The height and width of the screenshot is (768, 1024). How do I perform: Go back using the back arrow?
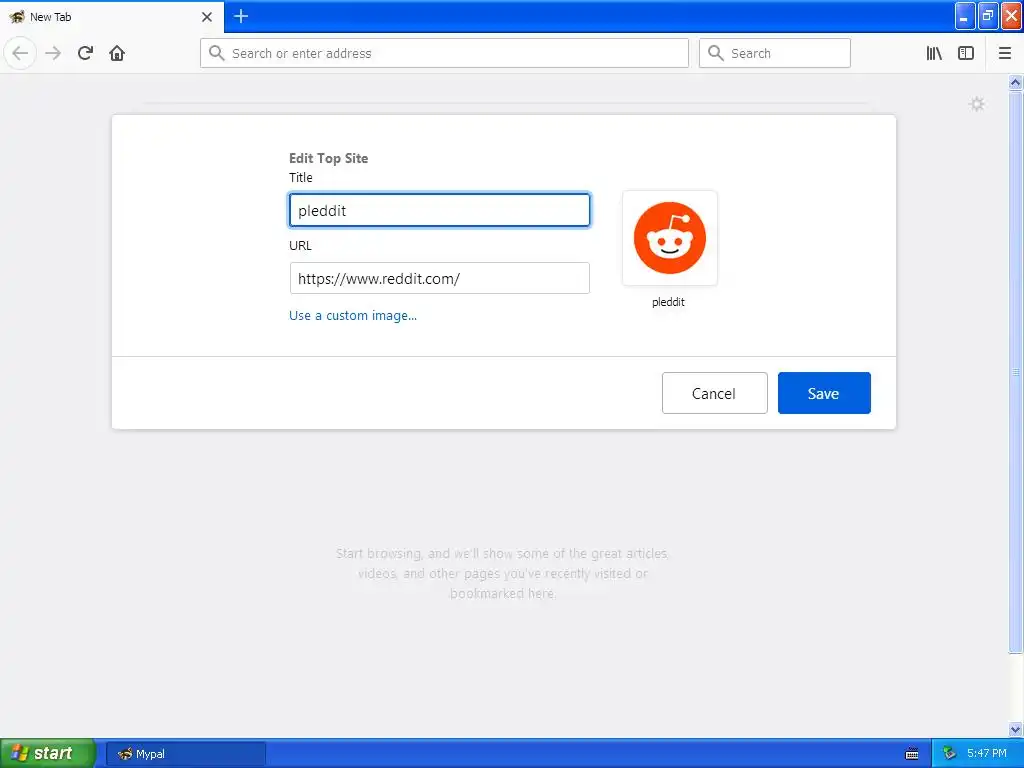pos(20,53)
